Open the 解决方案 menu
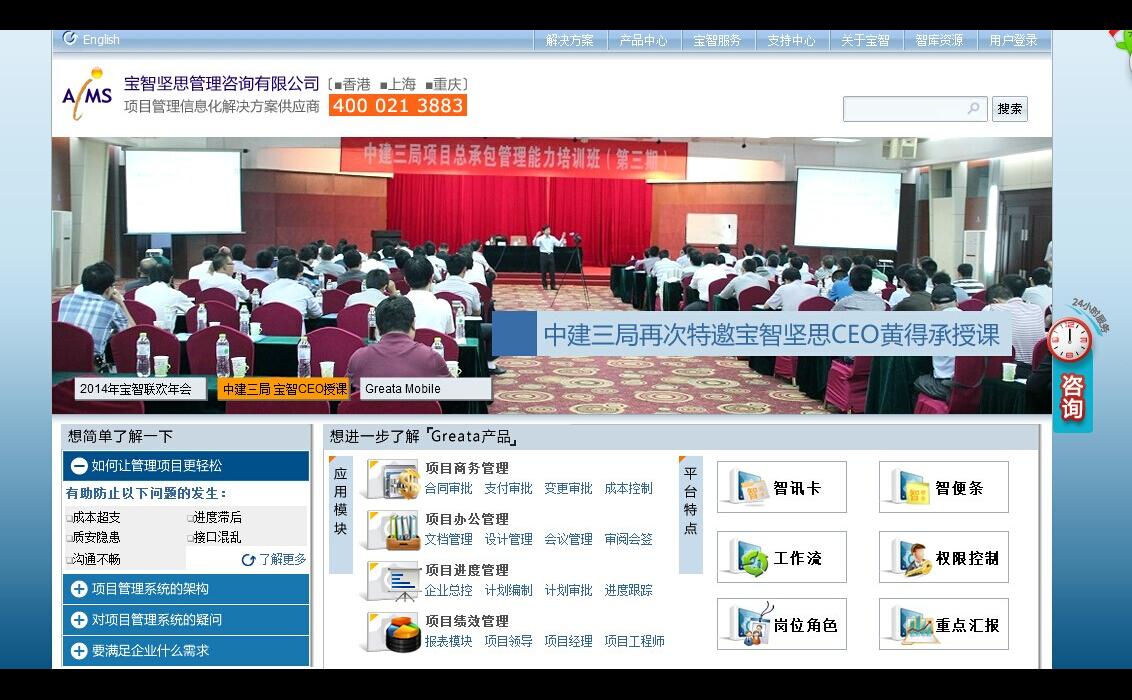Viewport: 1132px width, 700px height. (570, 40)
